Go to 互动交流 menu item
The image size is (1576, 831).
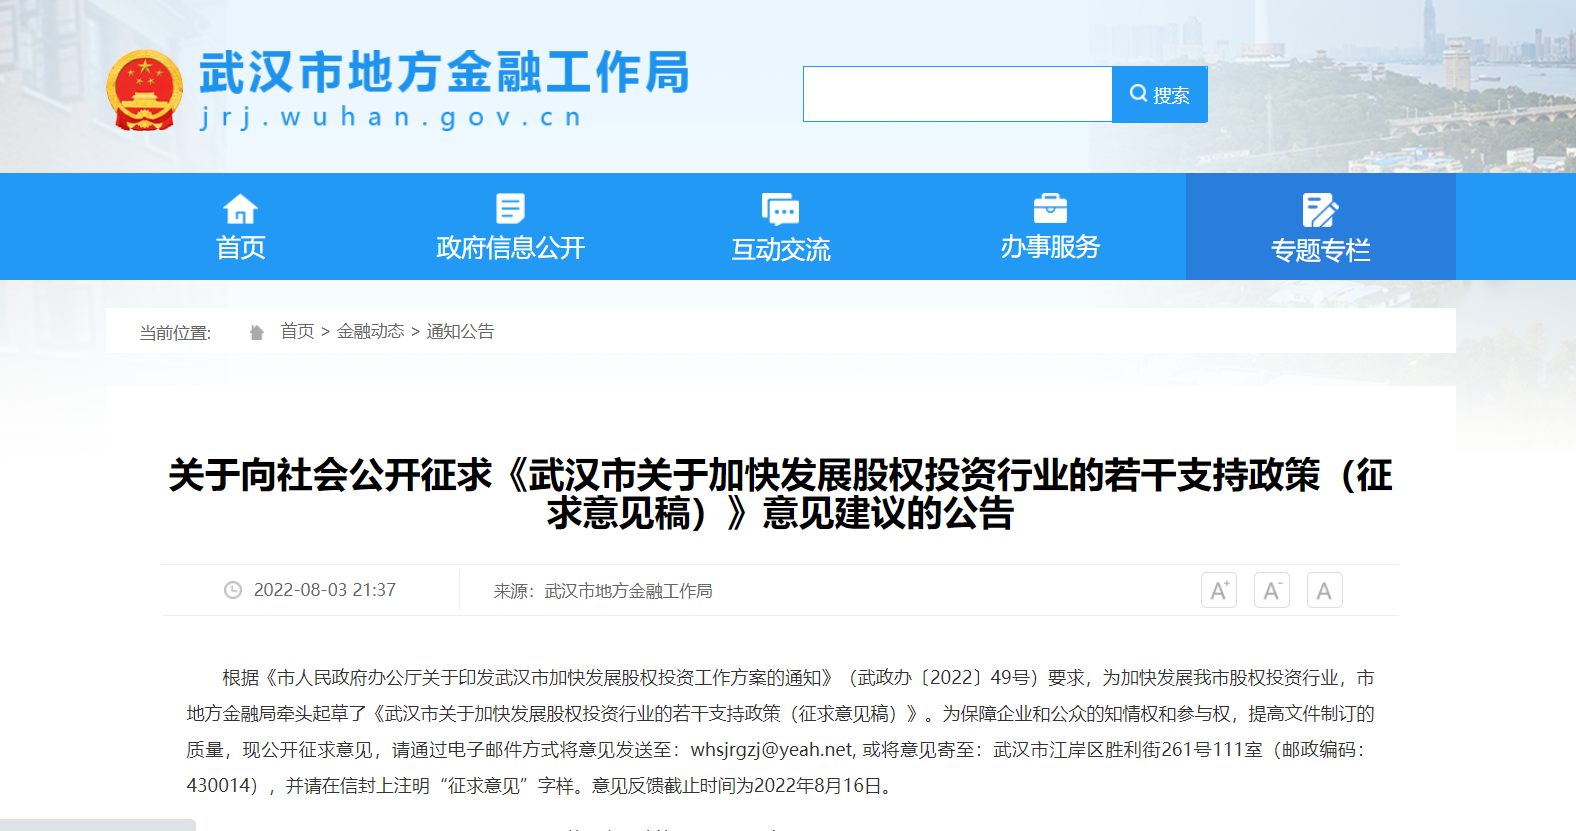(780, 249)
